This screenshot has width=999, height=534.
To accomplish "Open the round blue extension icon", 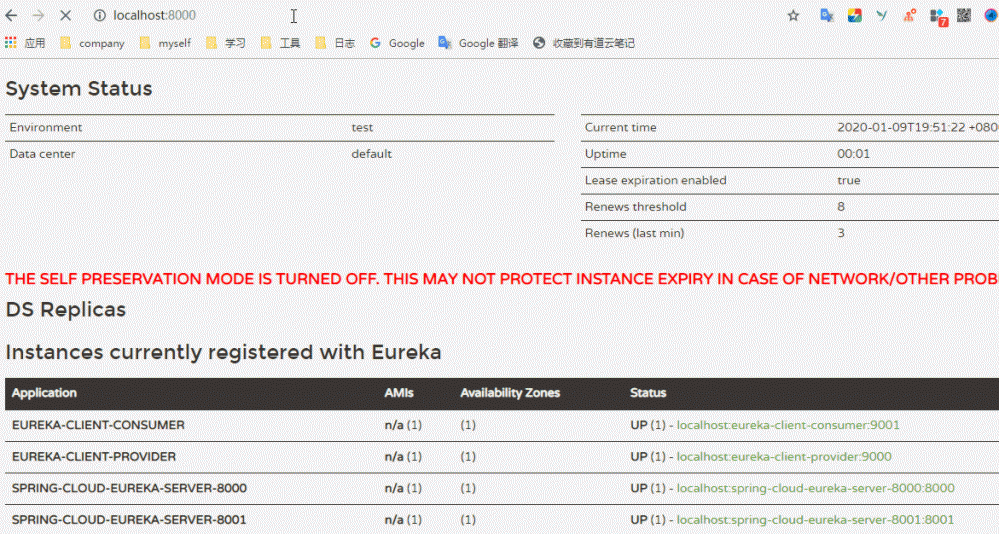I will point(991,15).
